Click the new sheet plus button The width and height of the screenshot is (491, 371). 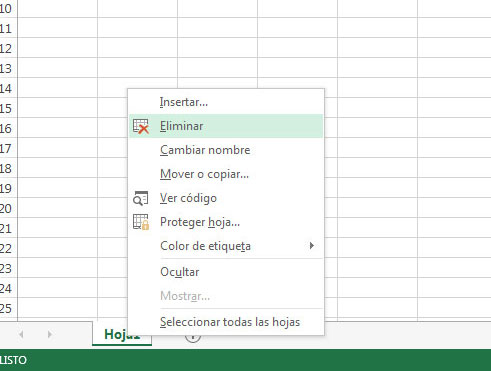[193, 337]
